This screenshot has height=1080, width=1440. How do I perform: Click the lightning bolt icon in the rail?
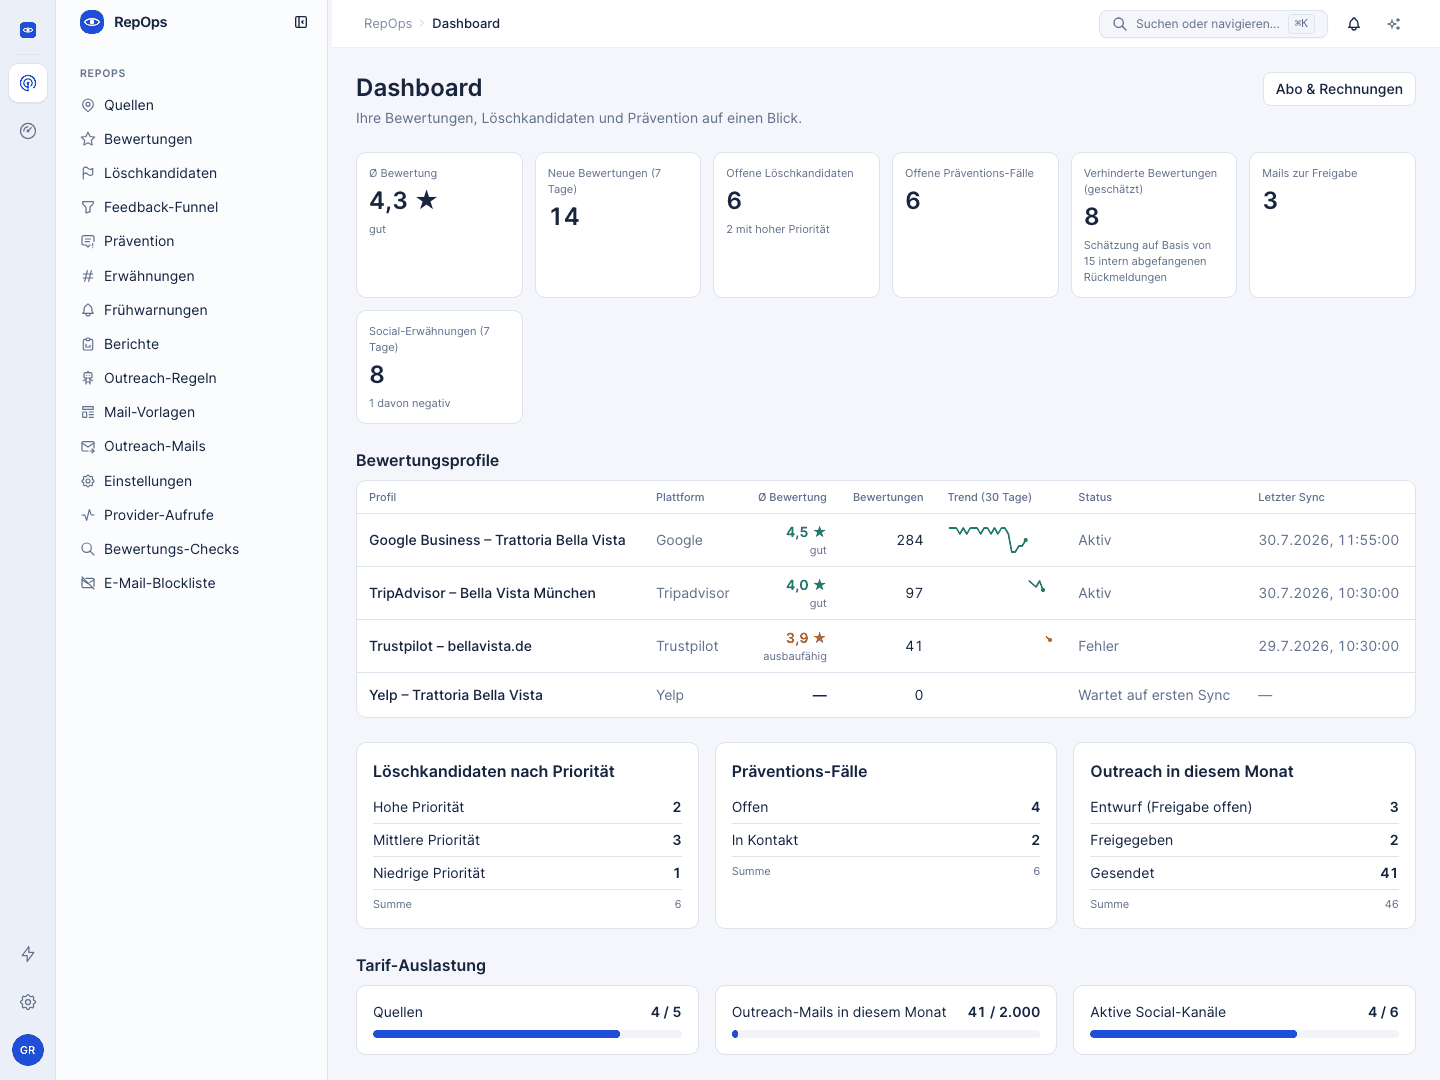(28, 954)
